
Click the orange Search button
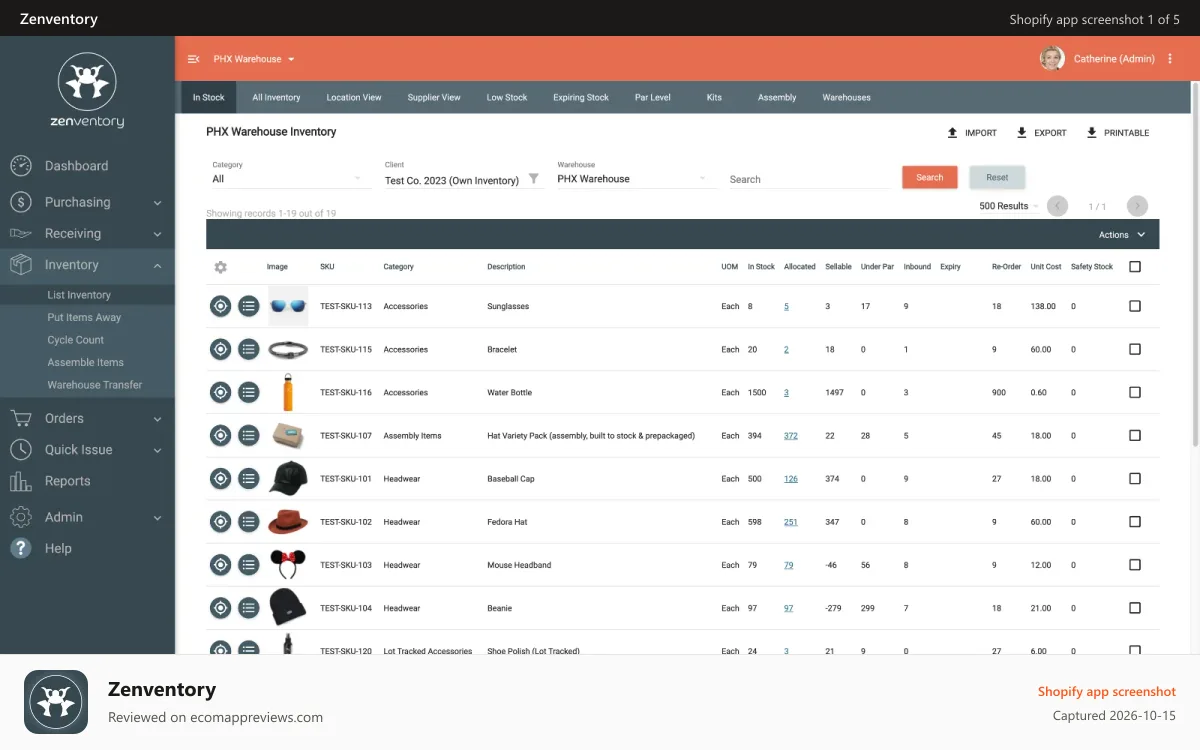tap(930, 177)
